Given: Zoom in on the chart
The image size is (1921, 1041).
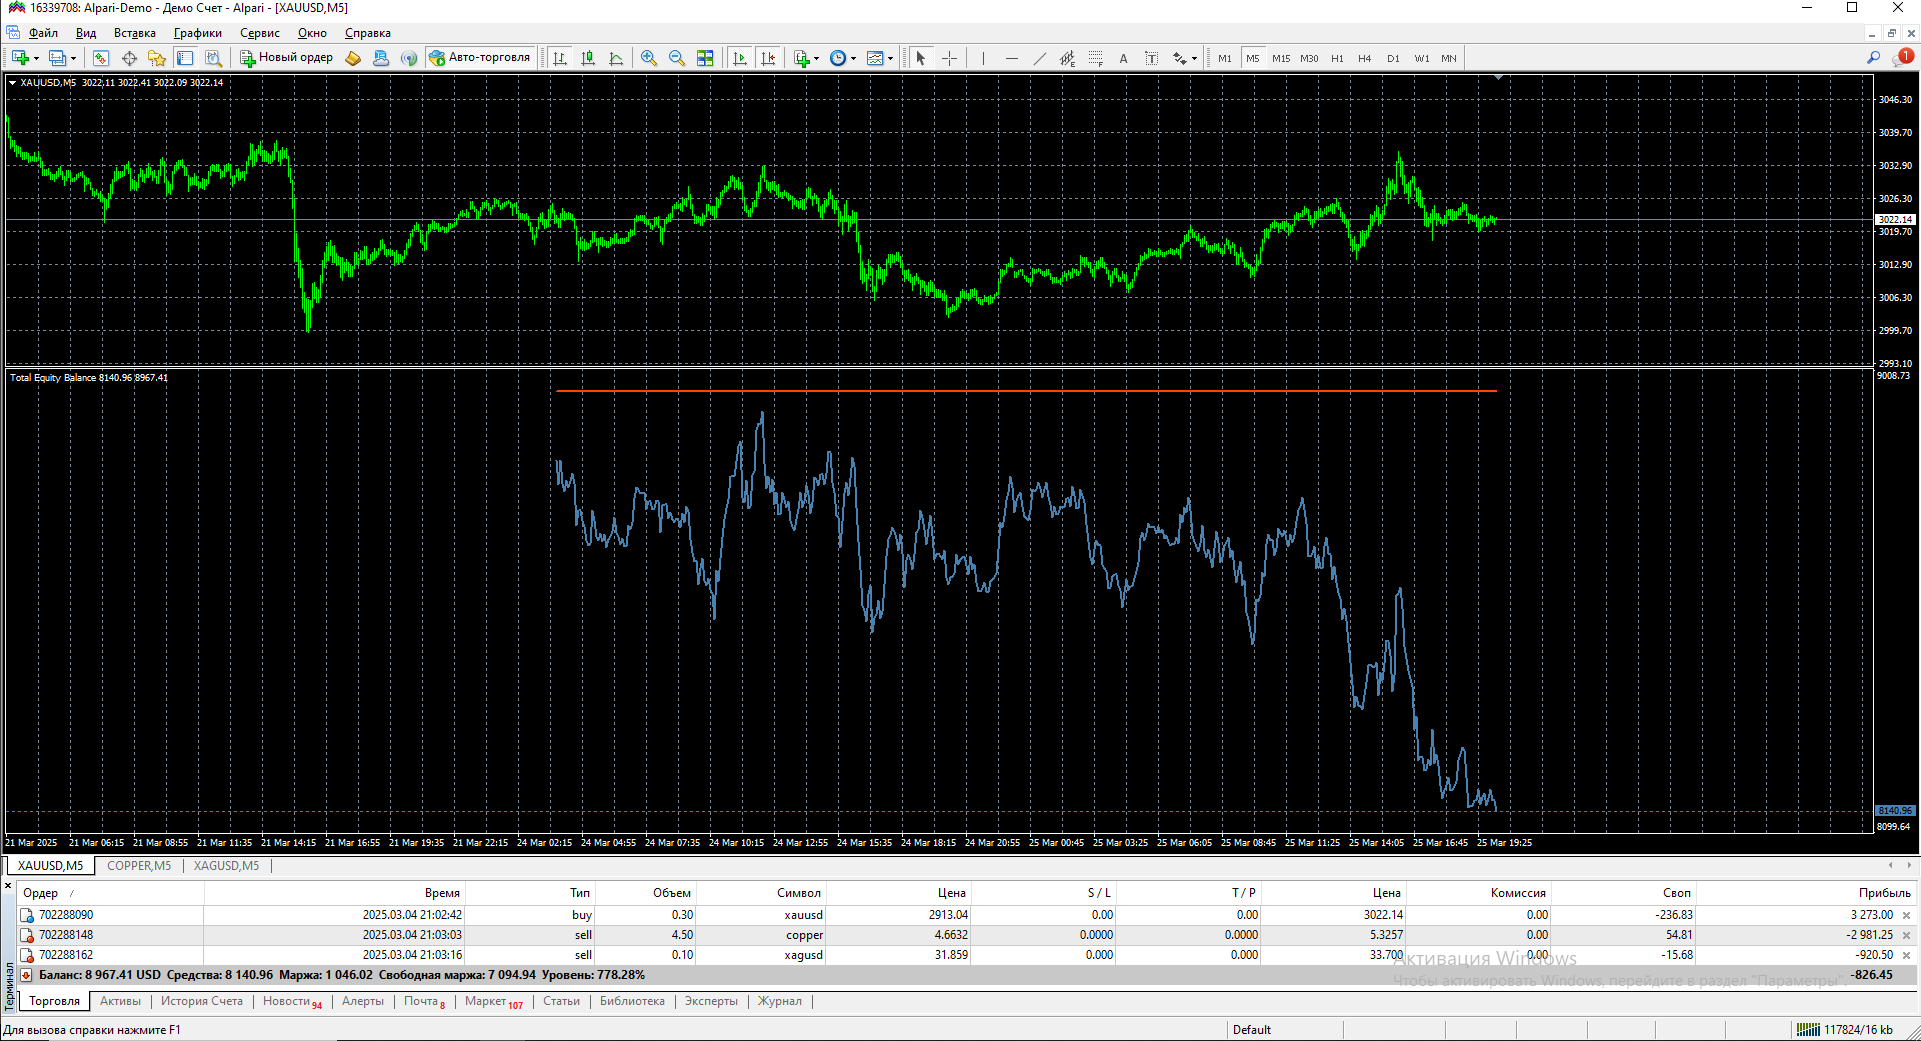Looking at the screenshot, I should [649, 58].
